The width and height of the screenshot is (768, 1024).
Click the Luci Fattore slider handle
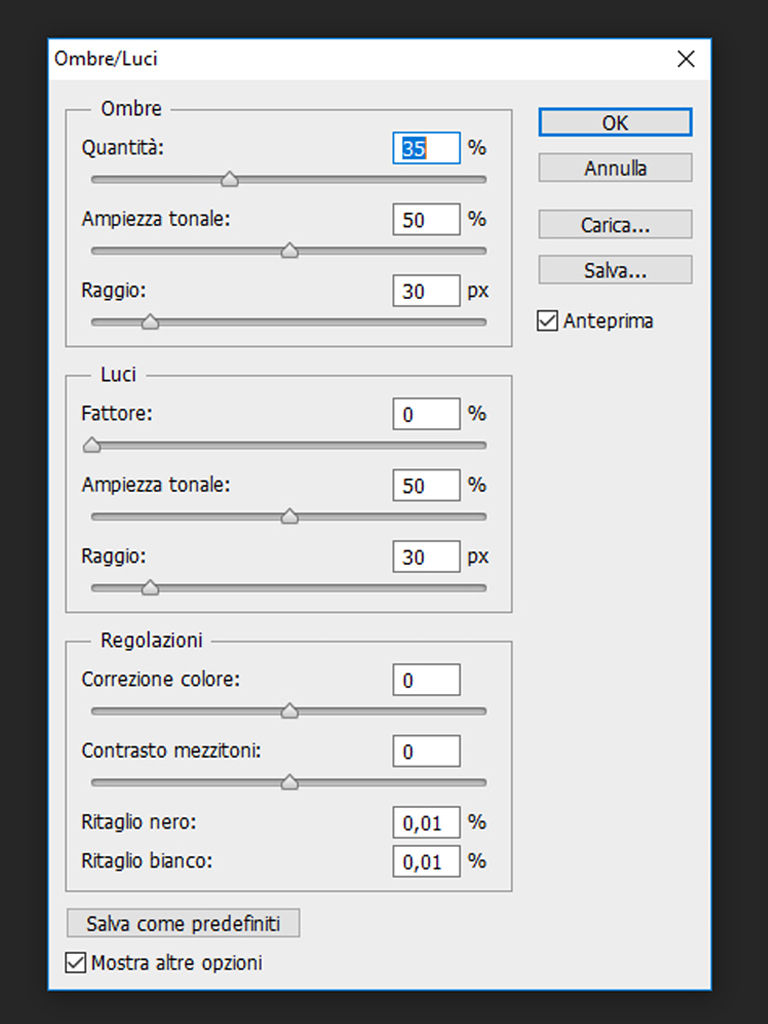pos(92,445)
